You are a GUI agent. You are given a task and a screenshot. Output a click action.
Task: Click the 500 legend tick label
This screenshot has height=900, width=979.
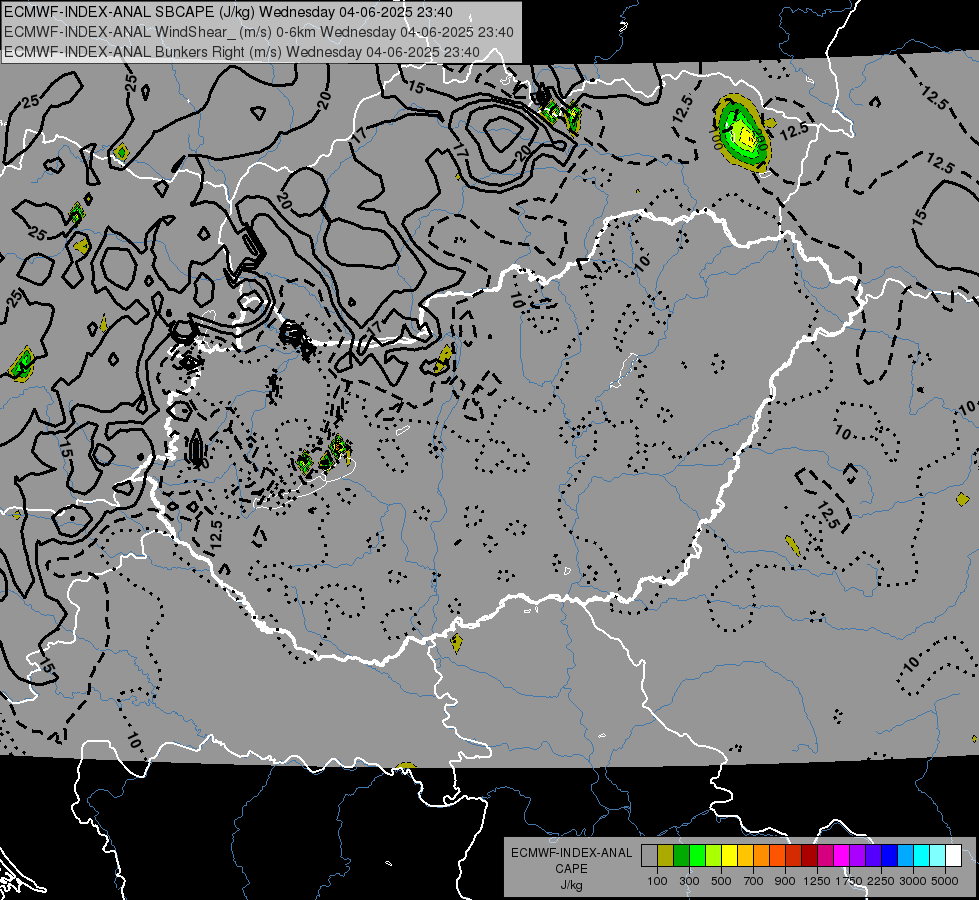(x=721, y=881)
